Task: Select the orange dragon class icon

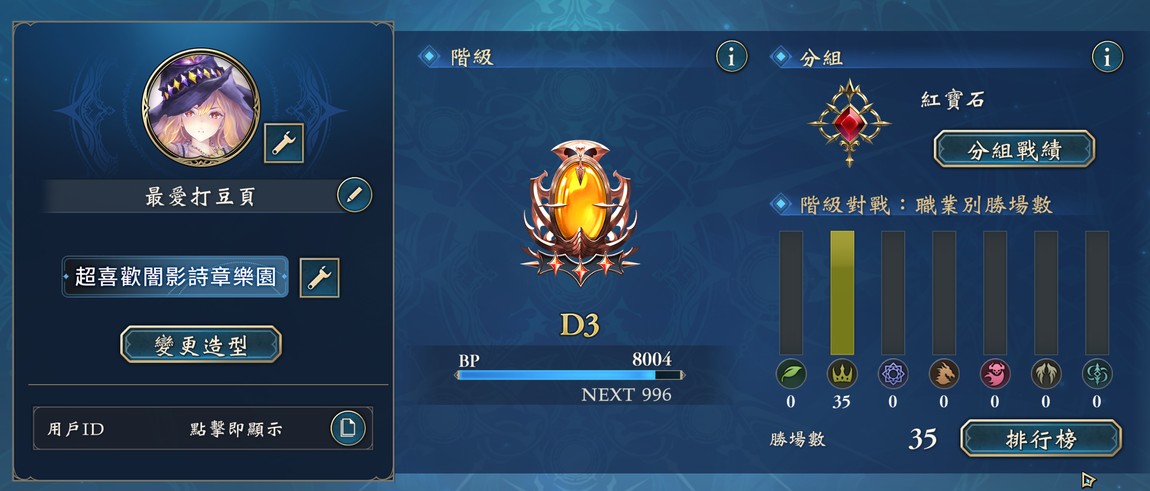Action: (x=944, y=374)
